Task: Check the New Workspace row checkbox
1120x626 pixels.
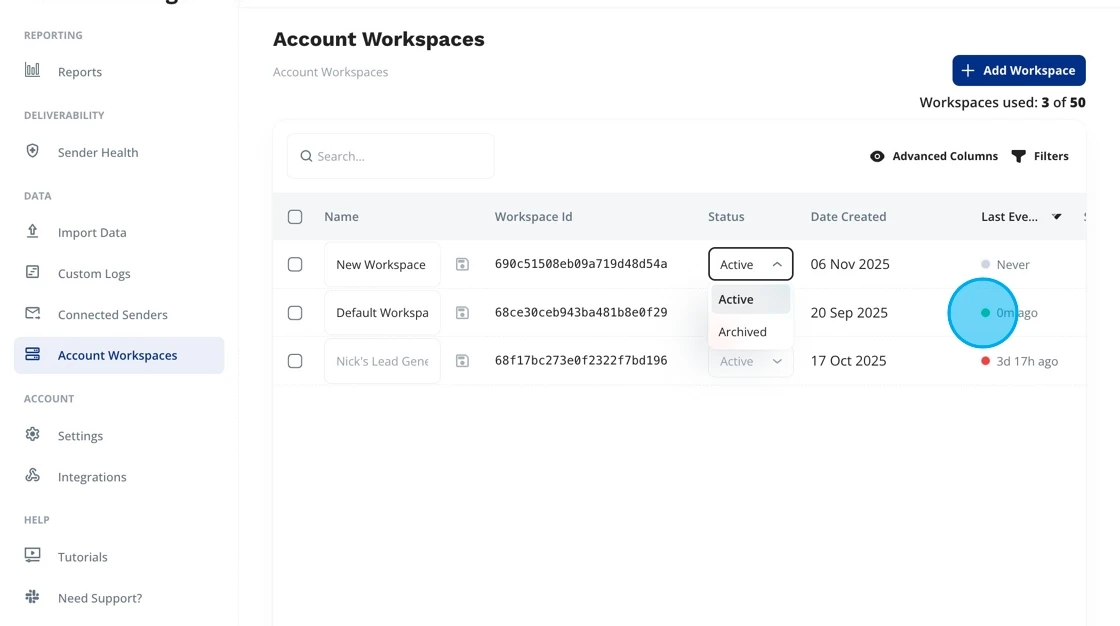Action: (294, 263)
